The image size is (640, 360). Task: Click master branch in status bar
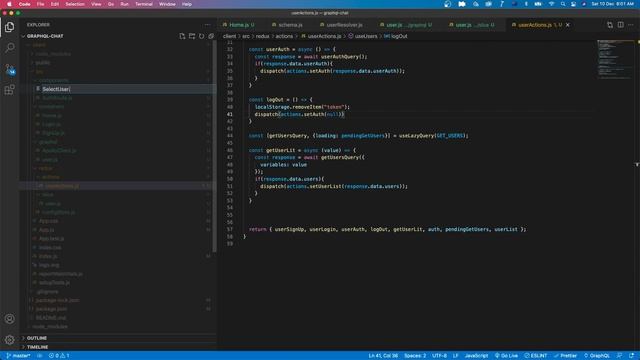(x=18, y=356)
